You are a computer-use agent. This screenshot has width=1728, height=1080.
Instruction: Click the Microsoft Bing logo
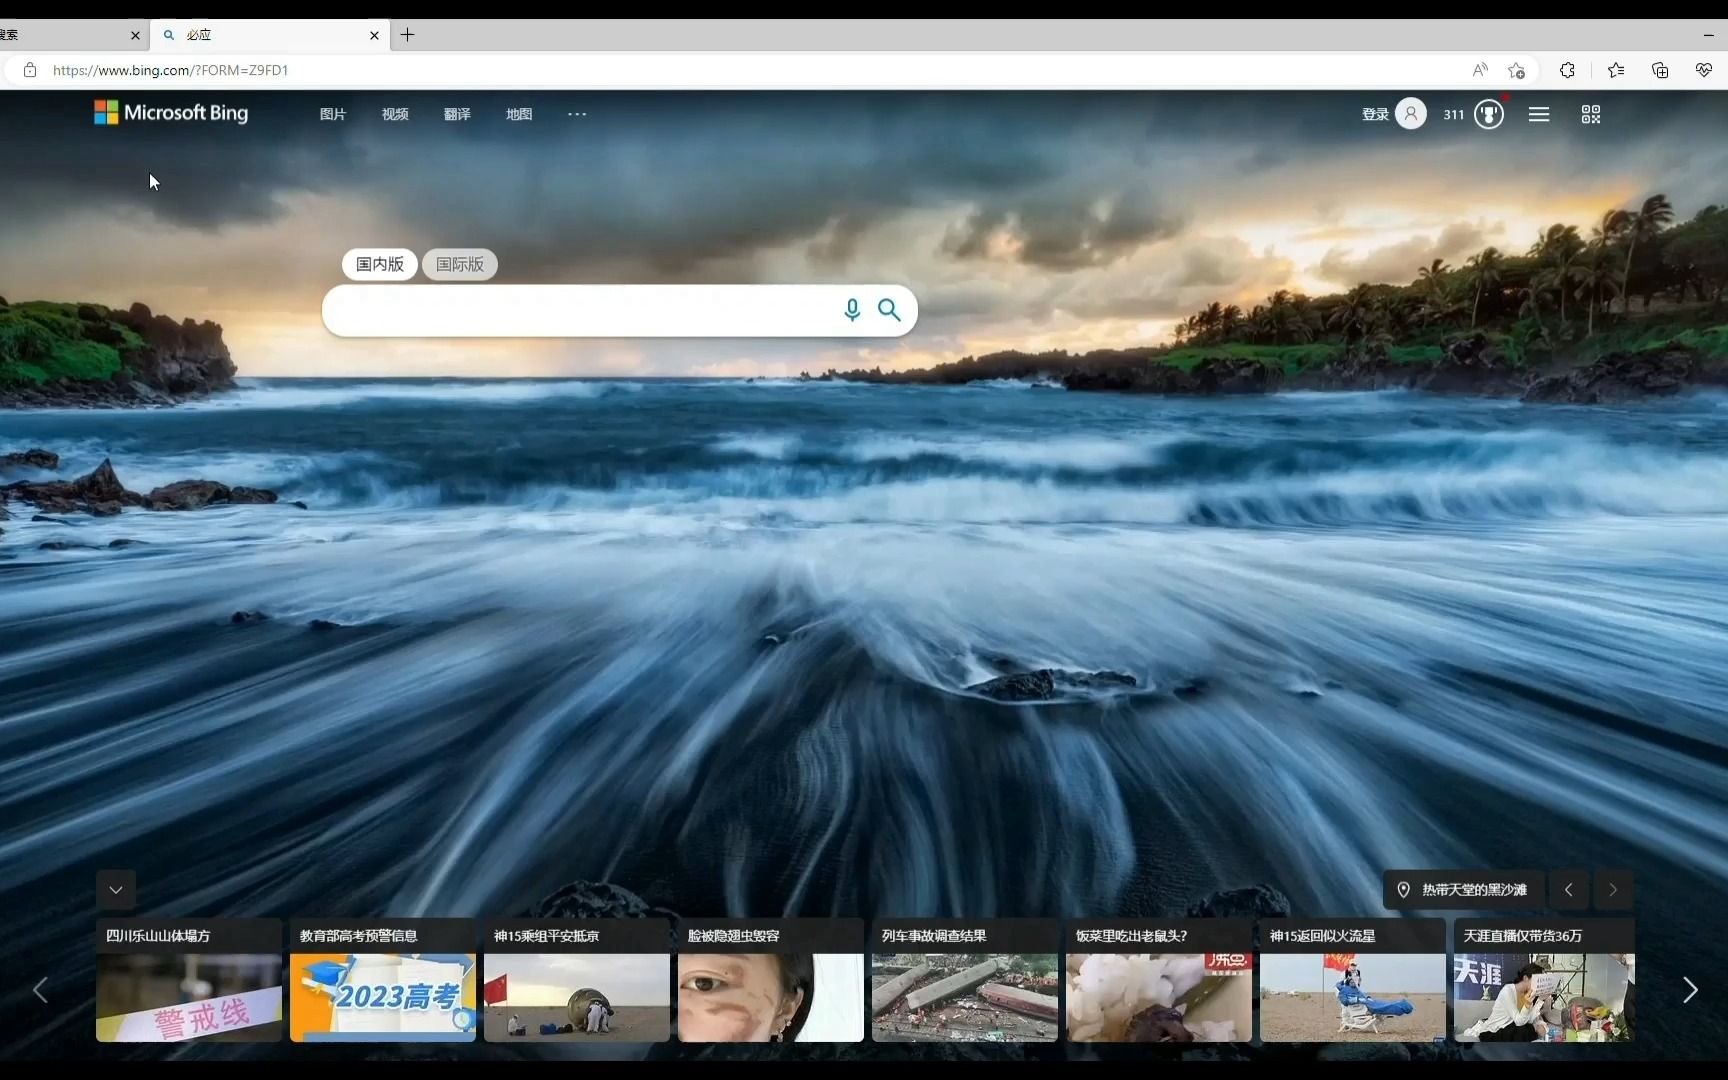coord(171,113)
